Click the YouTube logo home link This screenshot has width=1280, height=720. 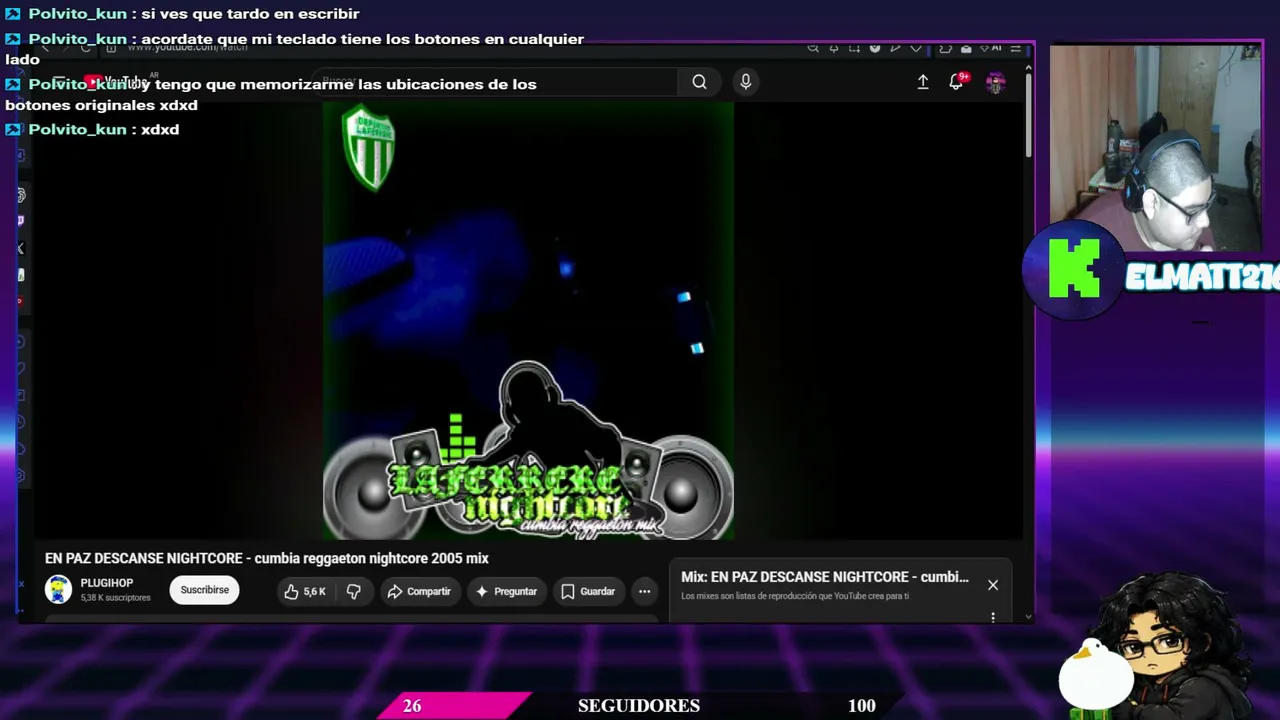click(x=118, y=82)
